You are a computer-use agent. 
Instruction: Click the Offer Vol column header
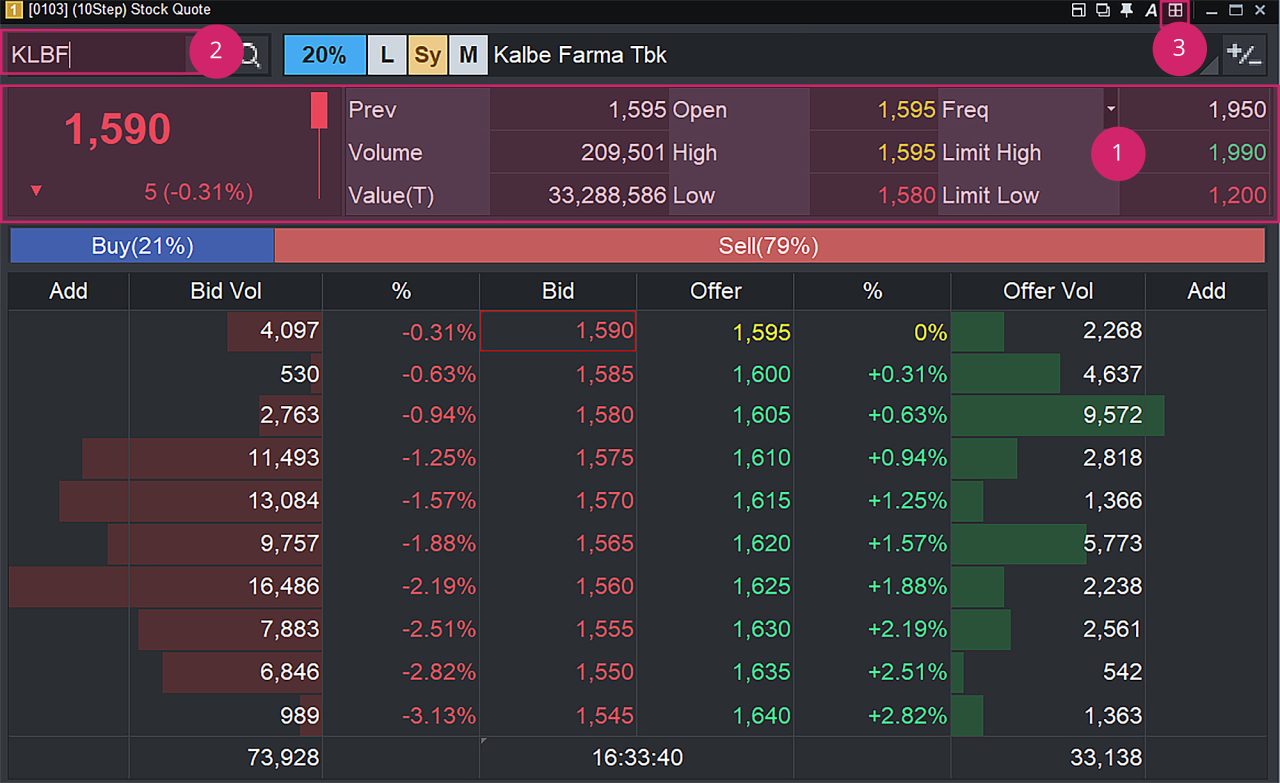click(x=1048, y=291)
